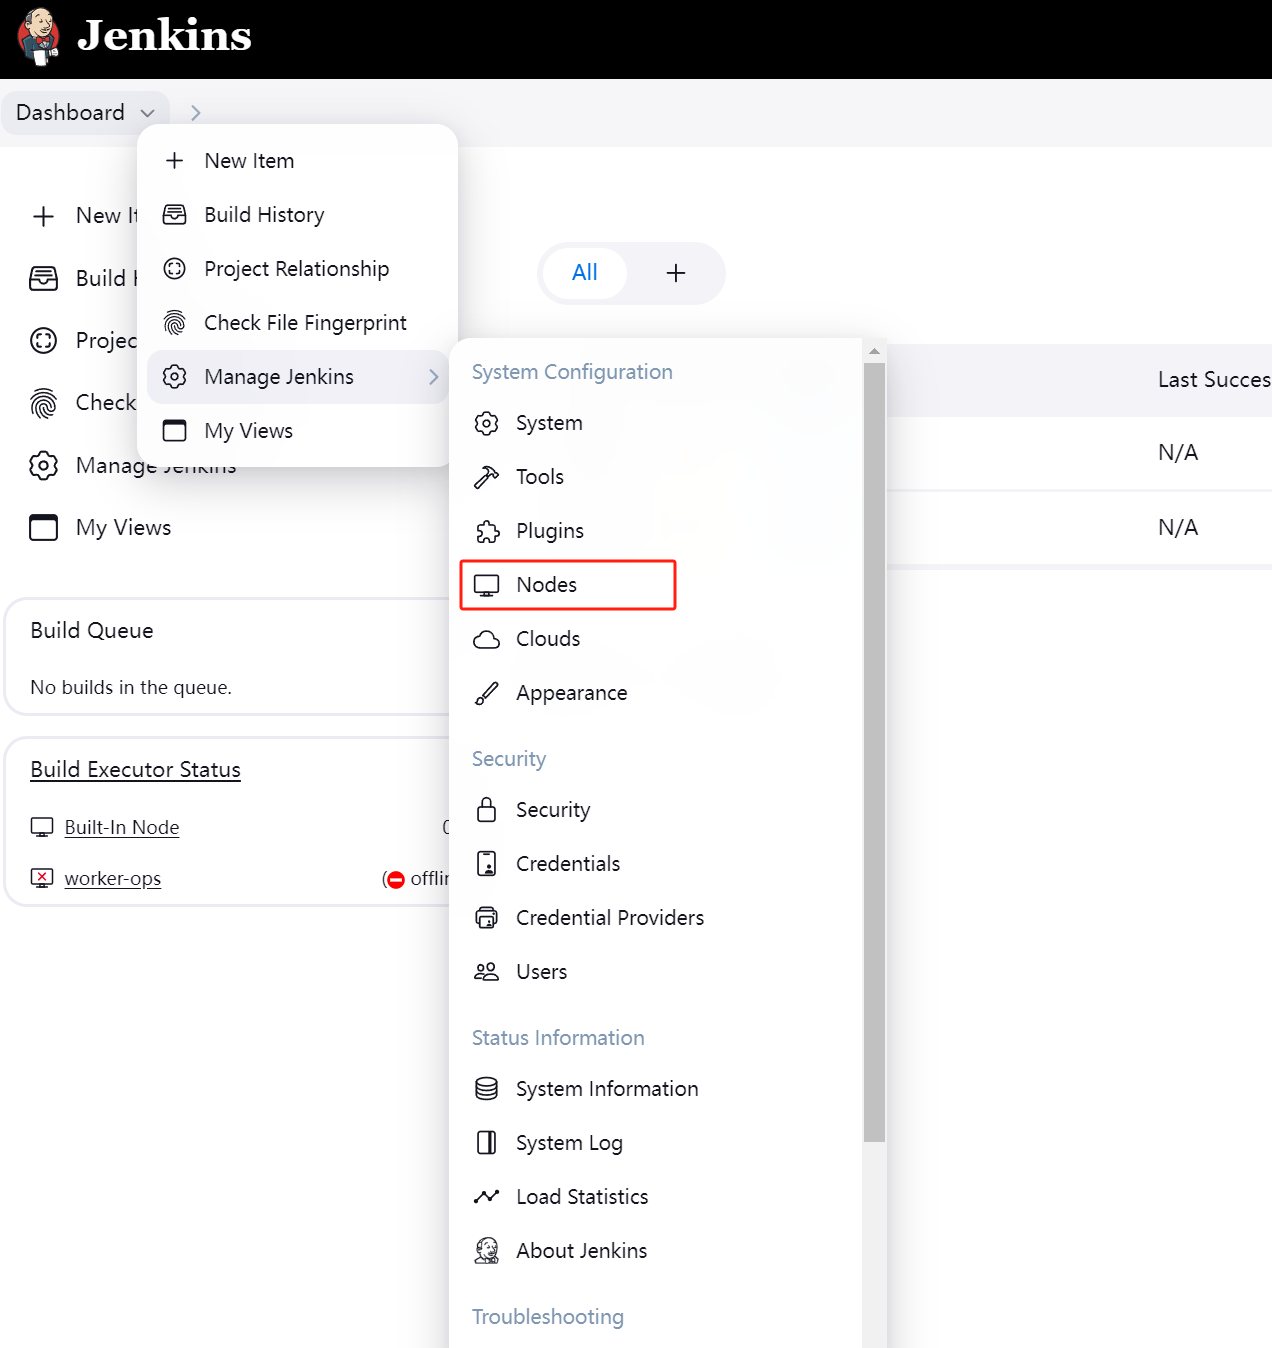This screenshot has height=1348, width=1272.
Task: Click the sidebar My Views icon
Action: click(x=43, y=527)
